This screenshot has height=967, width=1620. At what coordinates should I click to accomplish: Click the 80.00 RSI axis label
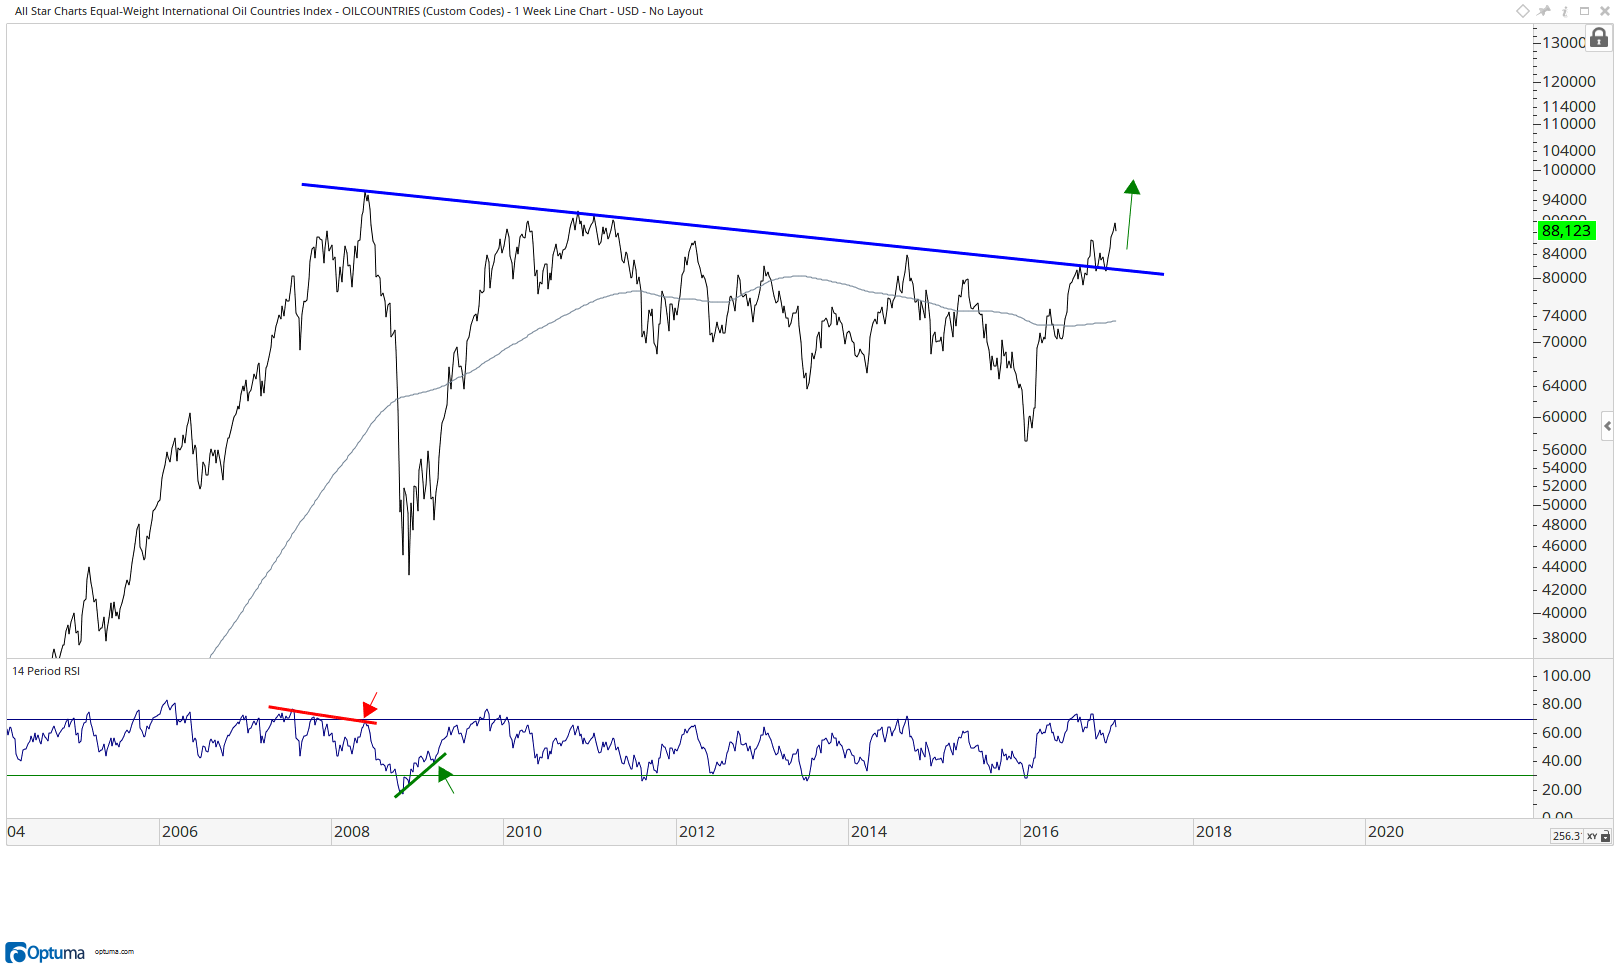tap(1562, 704)
